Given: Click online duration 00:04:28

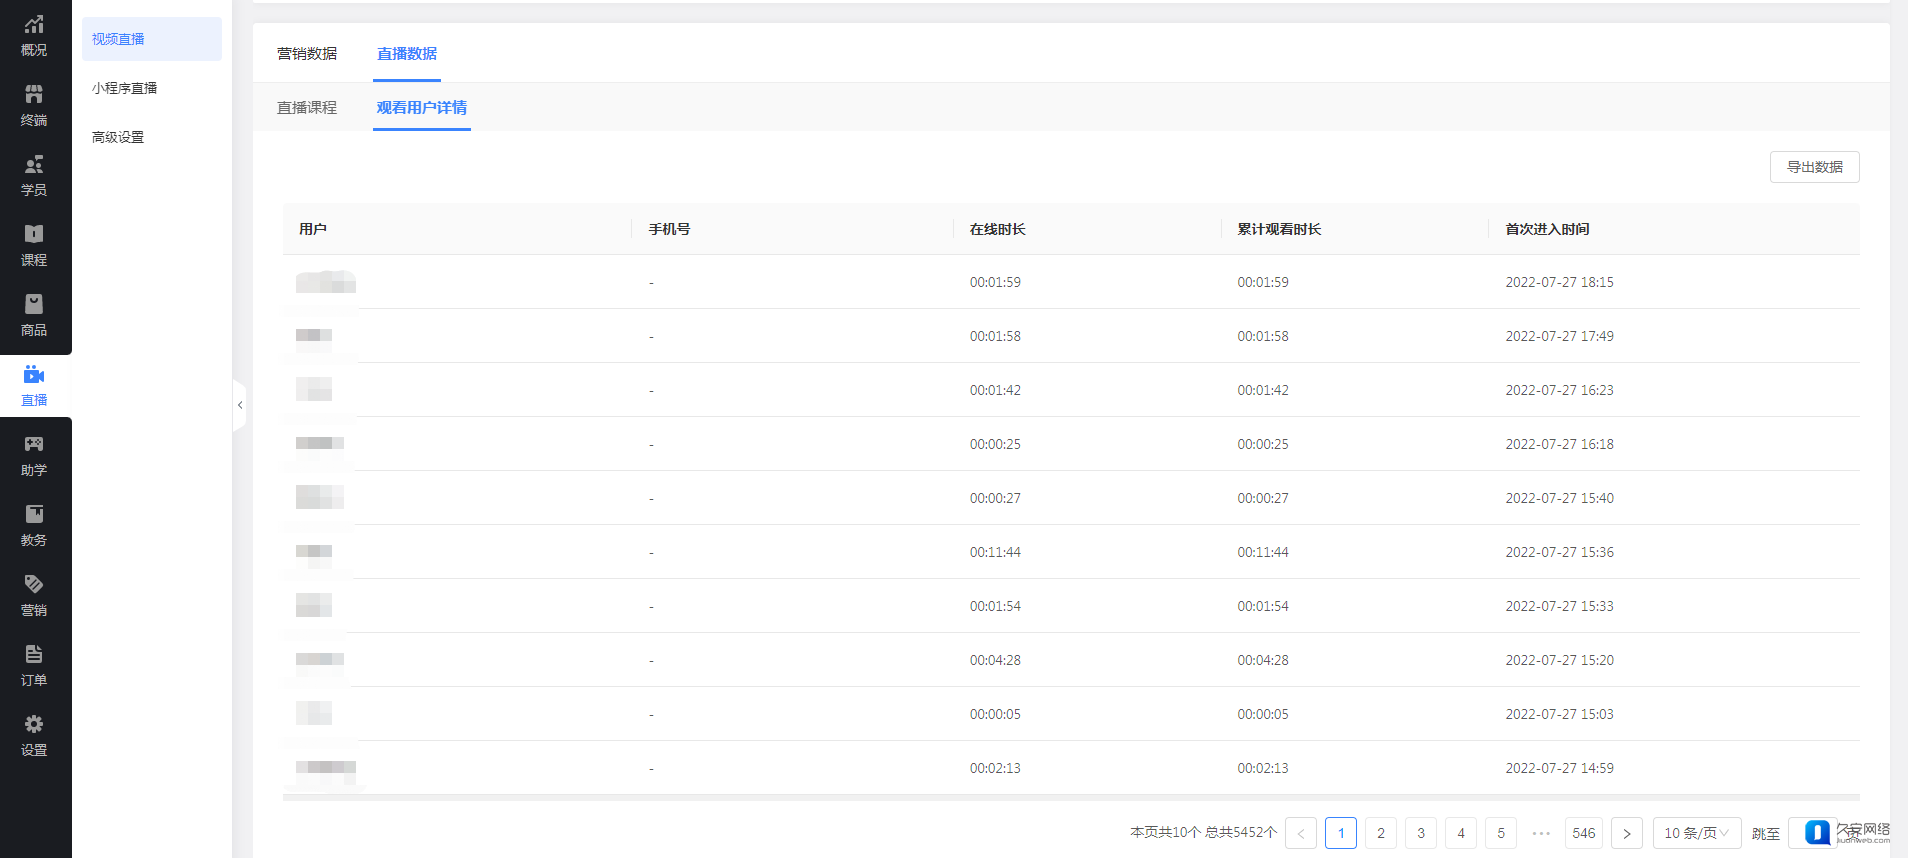Looking at the screenshot, I should click(995, 660).
